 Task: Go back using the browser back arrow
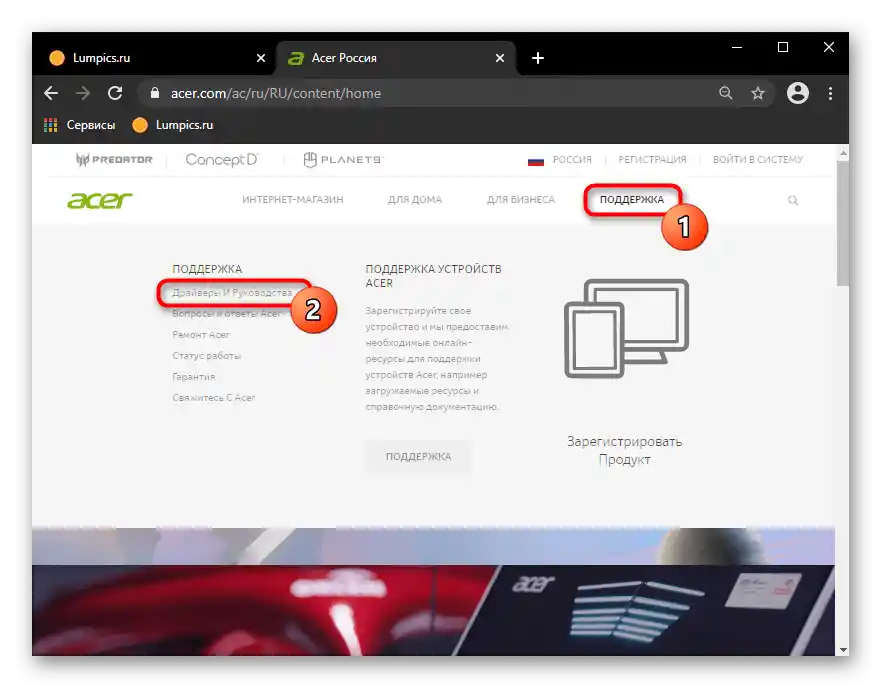[x=51, y=93]
